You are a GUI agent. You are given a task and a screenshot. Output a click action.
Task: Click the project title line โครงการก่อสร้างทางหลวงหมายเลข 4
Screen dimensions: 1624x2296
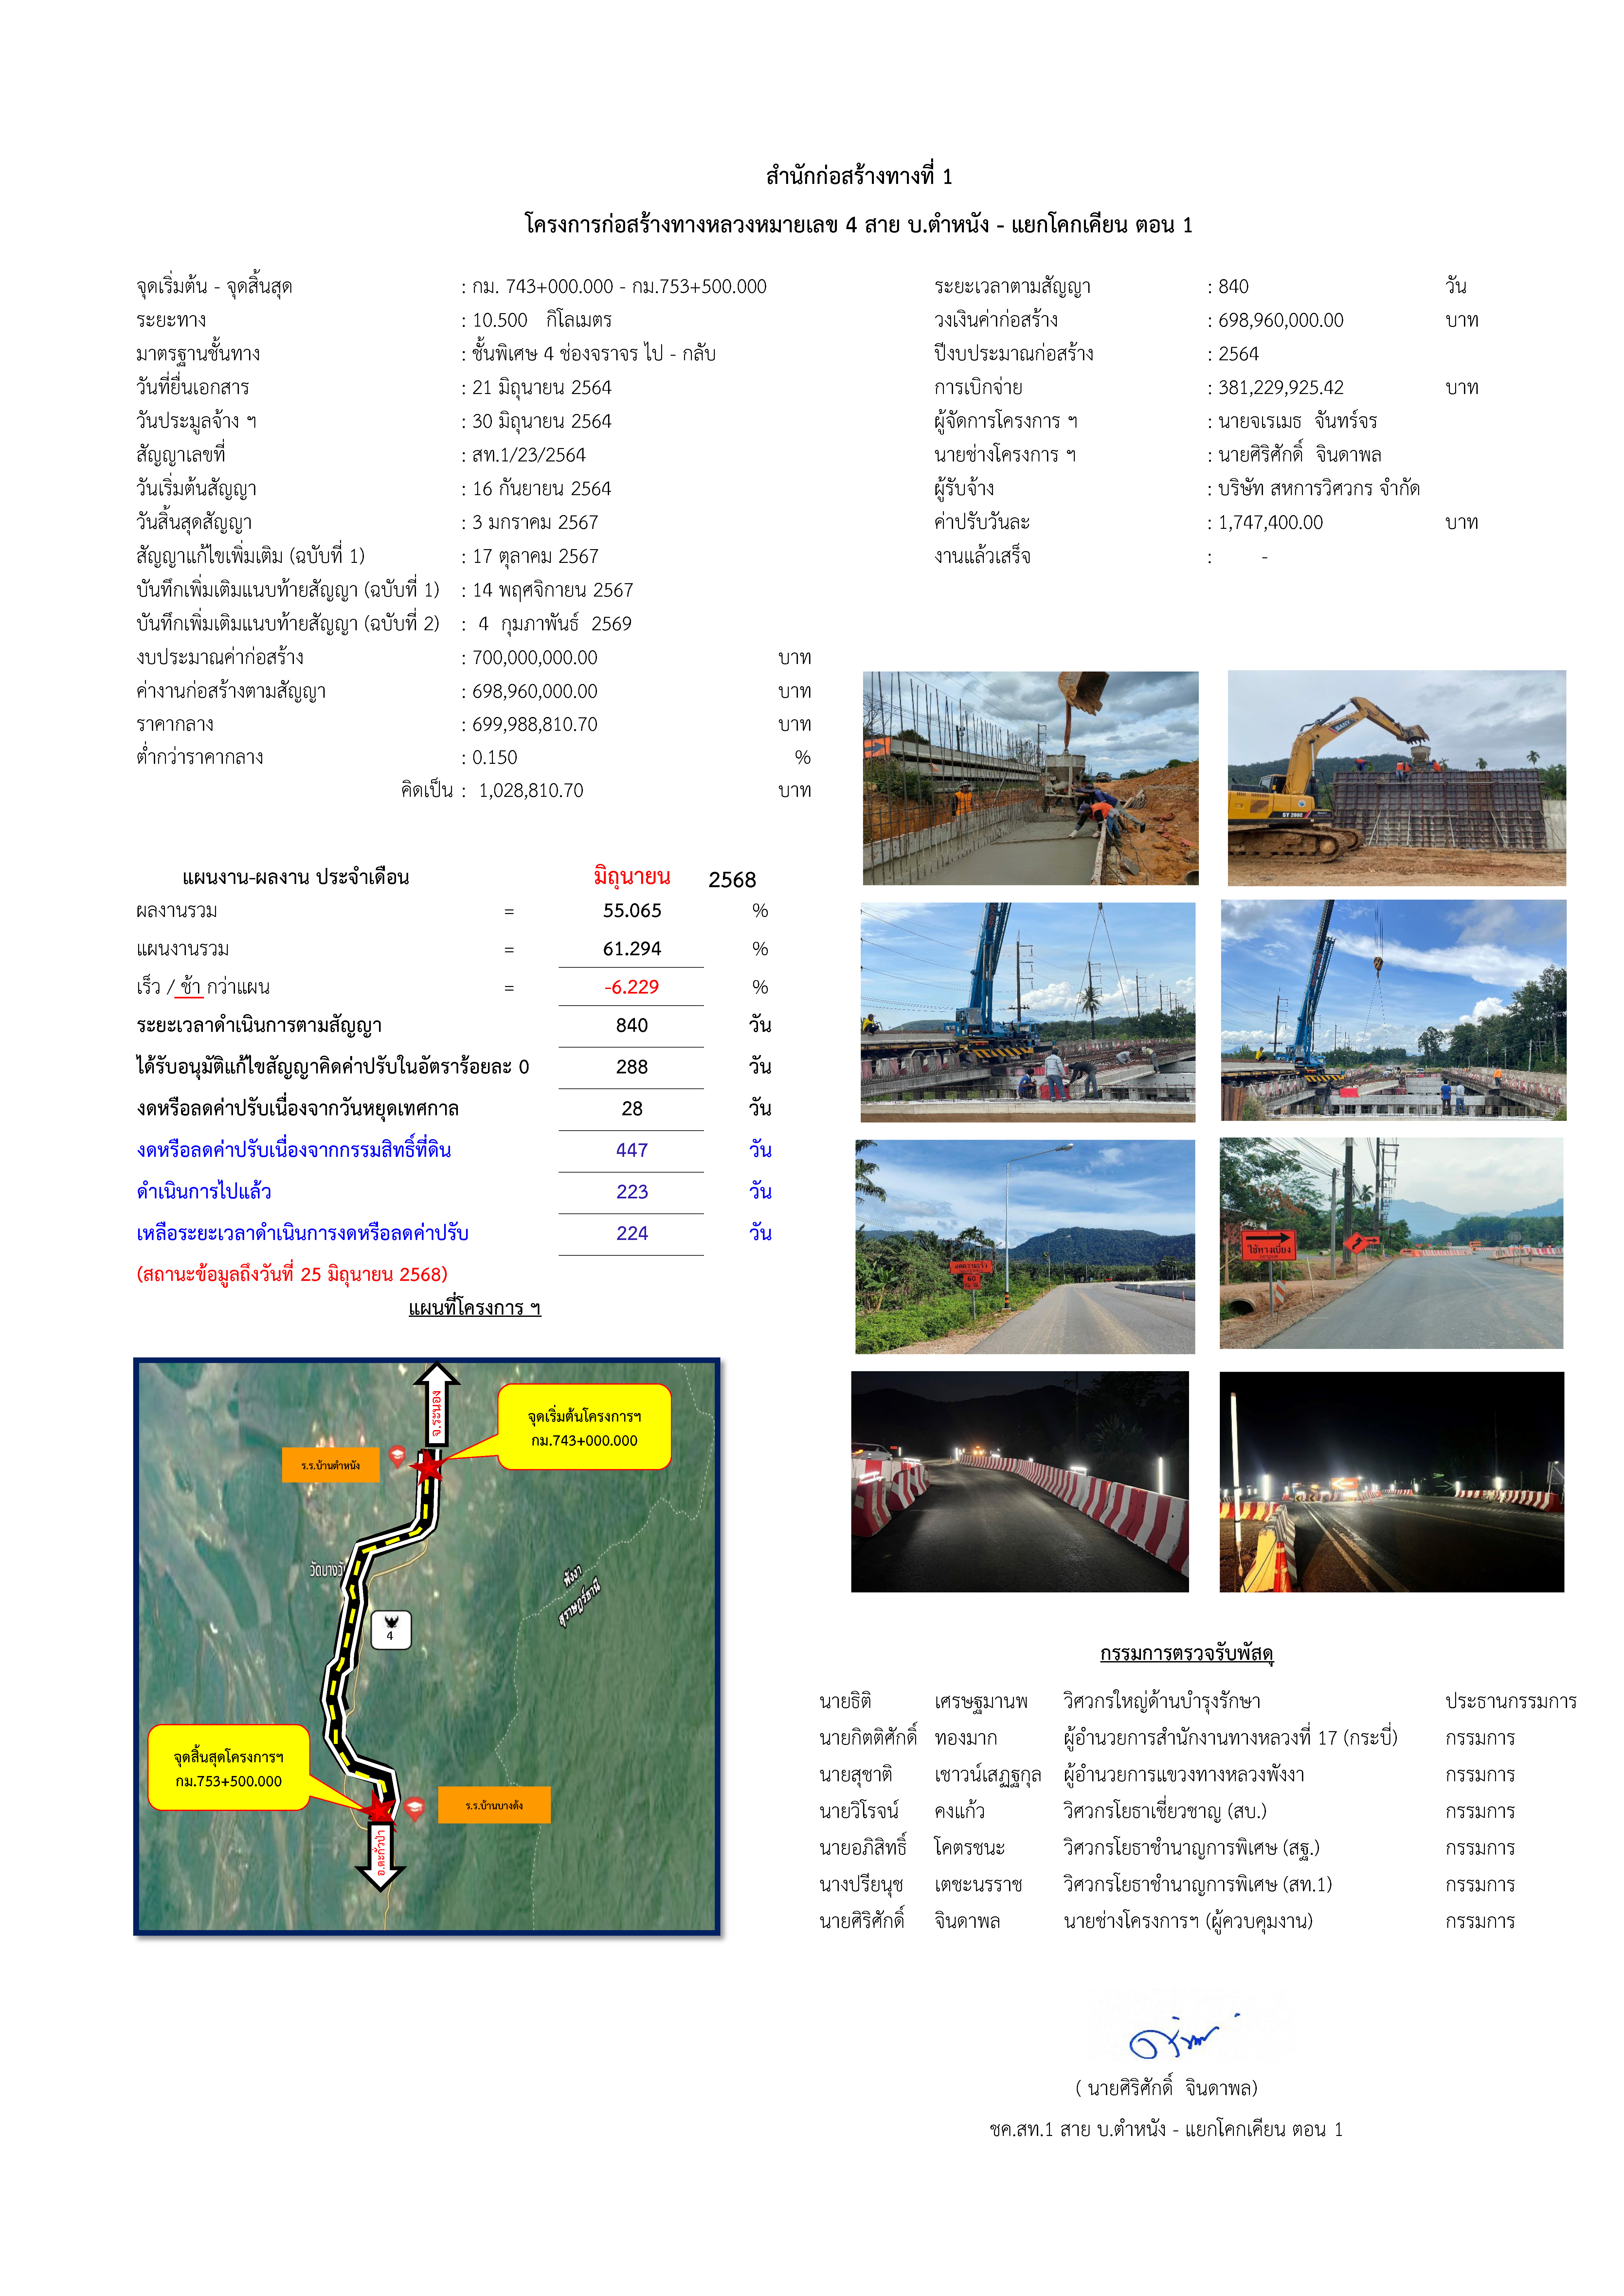pos(859,225)
